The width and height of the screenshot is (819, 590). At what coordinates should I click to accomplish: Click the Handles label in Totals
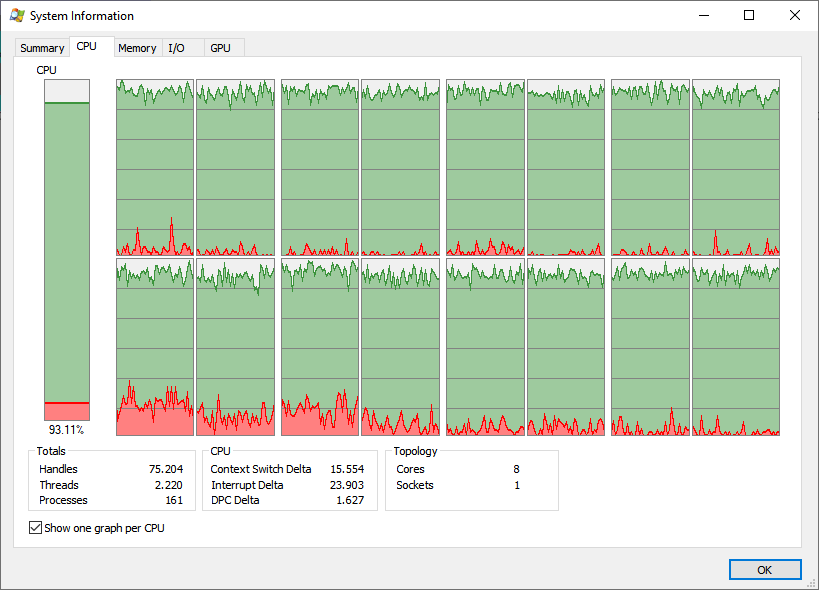point(58,469)
